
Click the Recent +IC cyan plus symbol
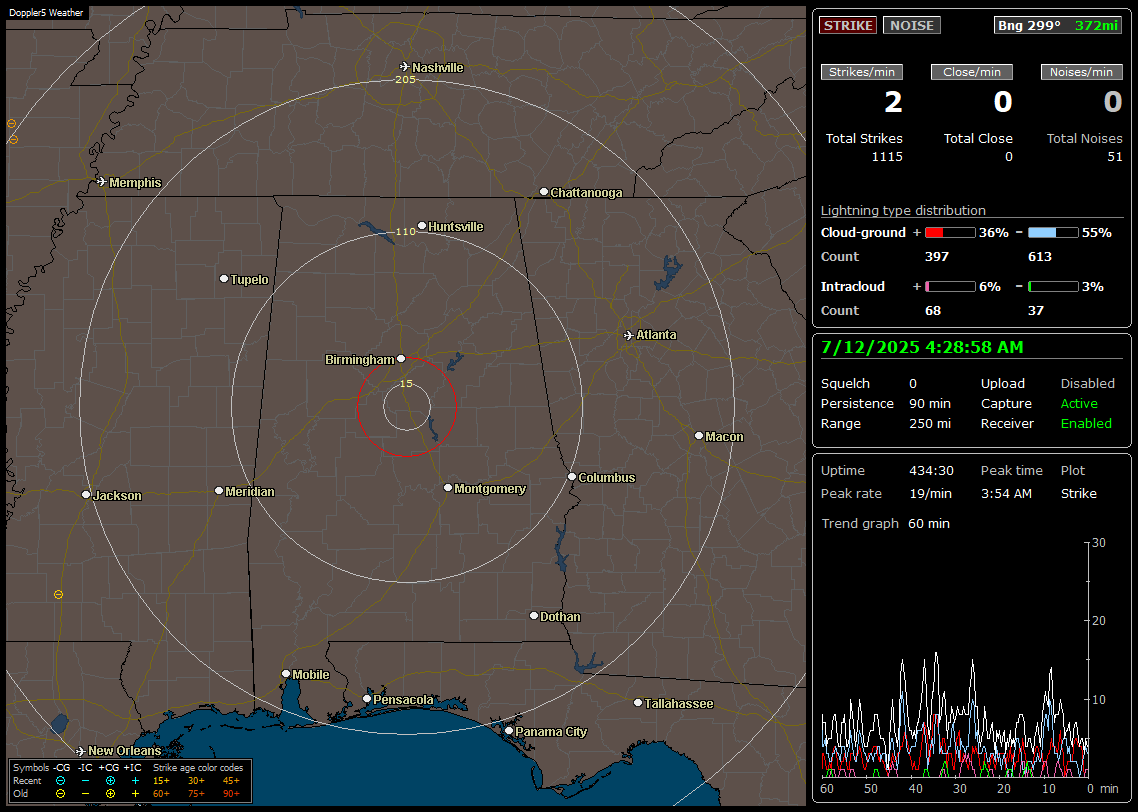coord(135,781)
